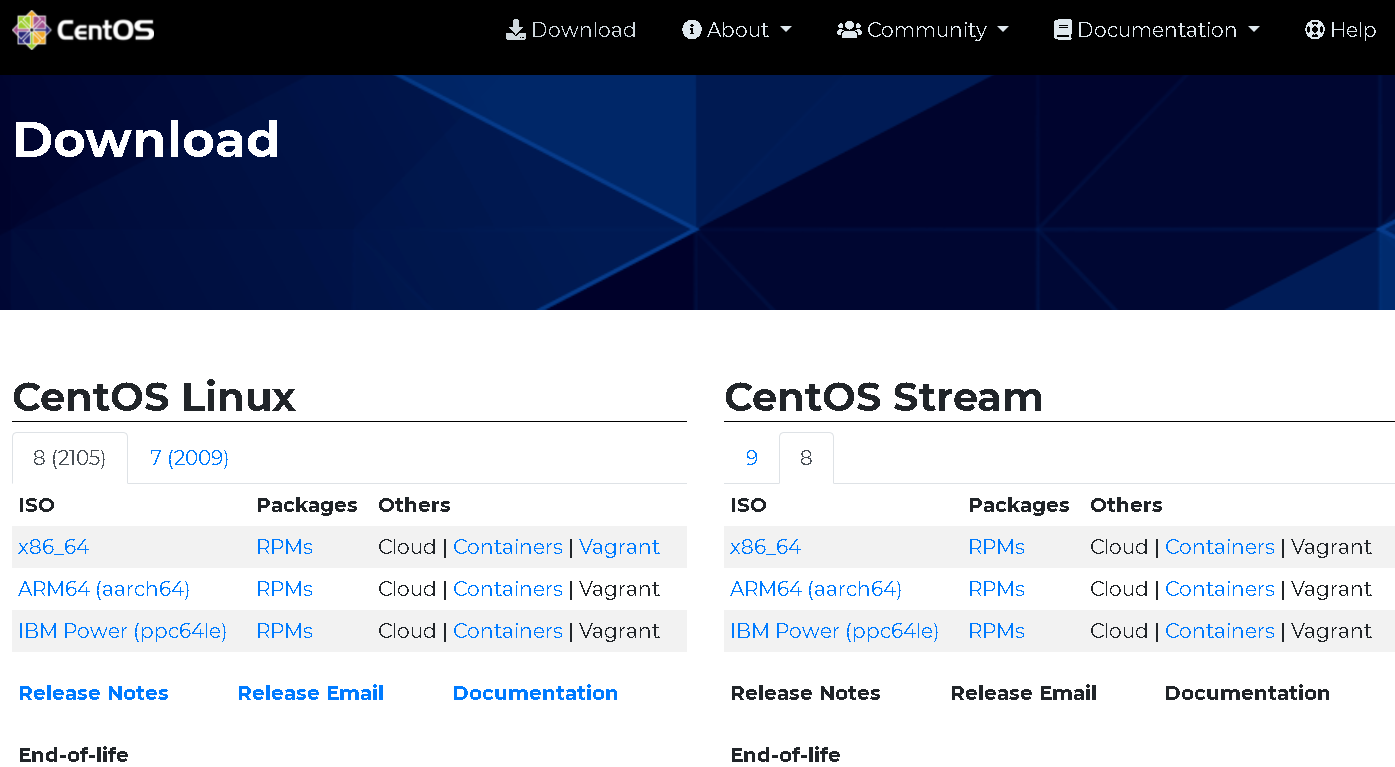1395x767 pixels.
Task: Open Containers for ARM64 in CentOS Linux
Action: coord(508,589)
